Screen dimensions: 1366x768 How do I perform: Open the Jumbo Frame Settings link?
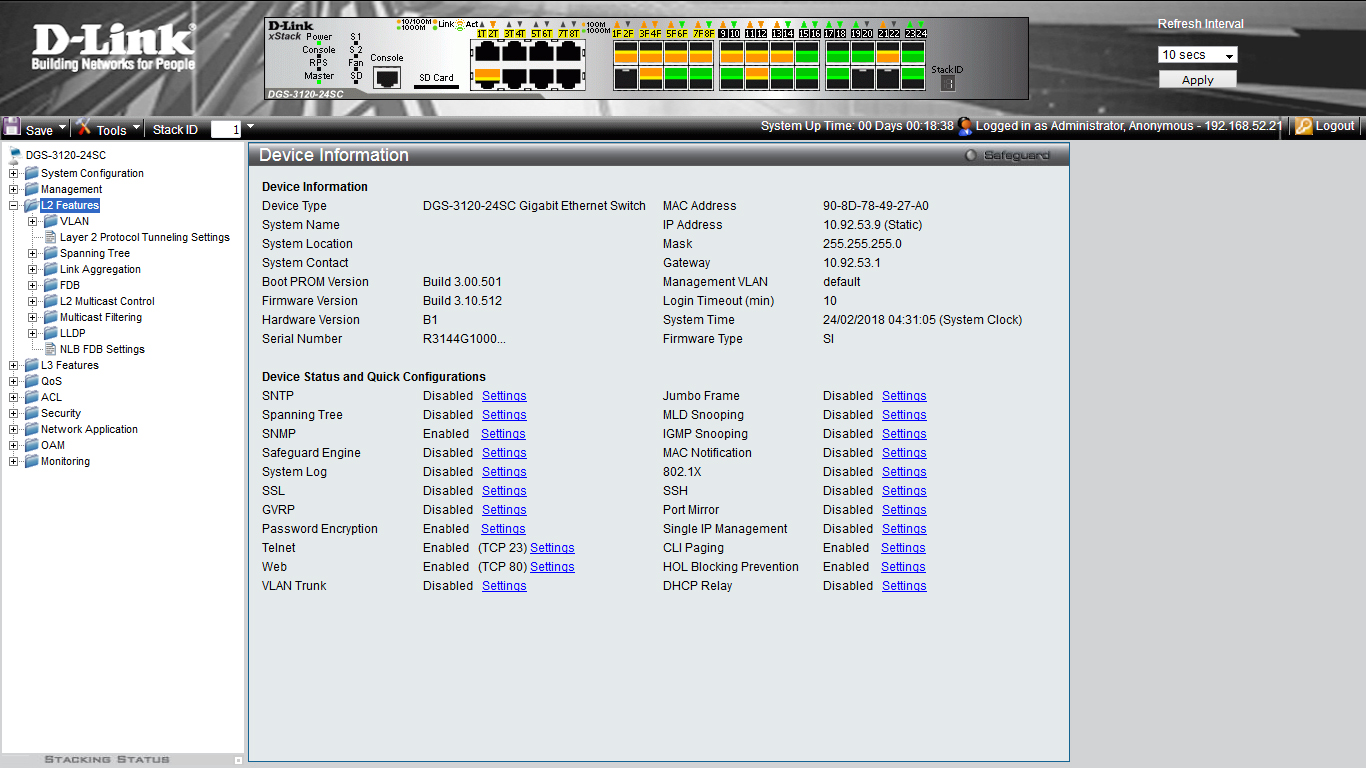click(x=904, y=396)
